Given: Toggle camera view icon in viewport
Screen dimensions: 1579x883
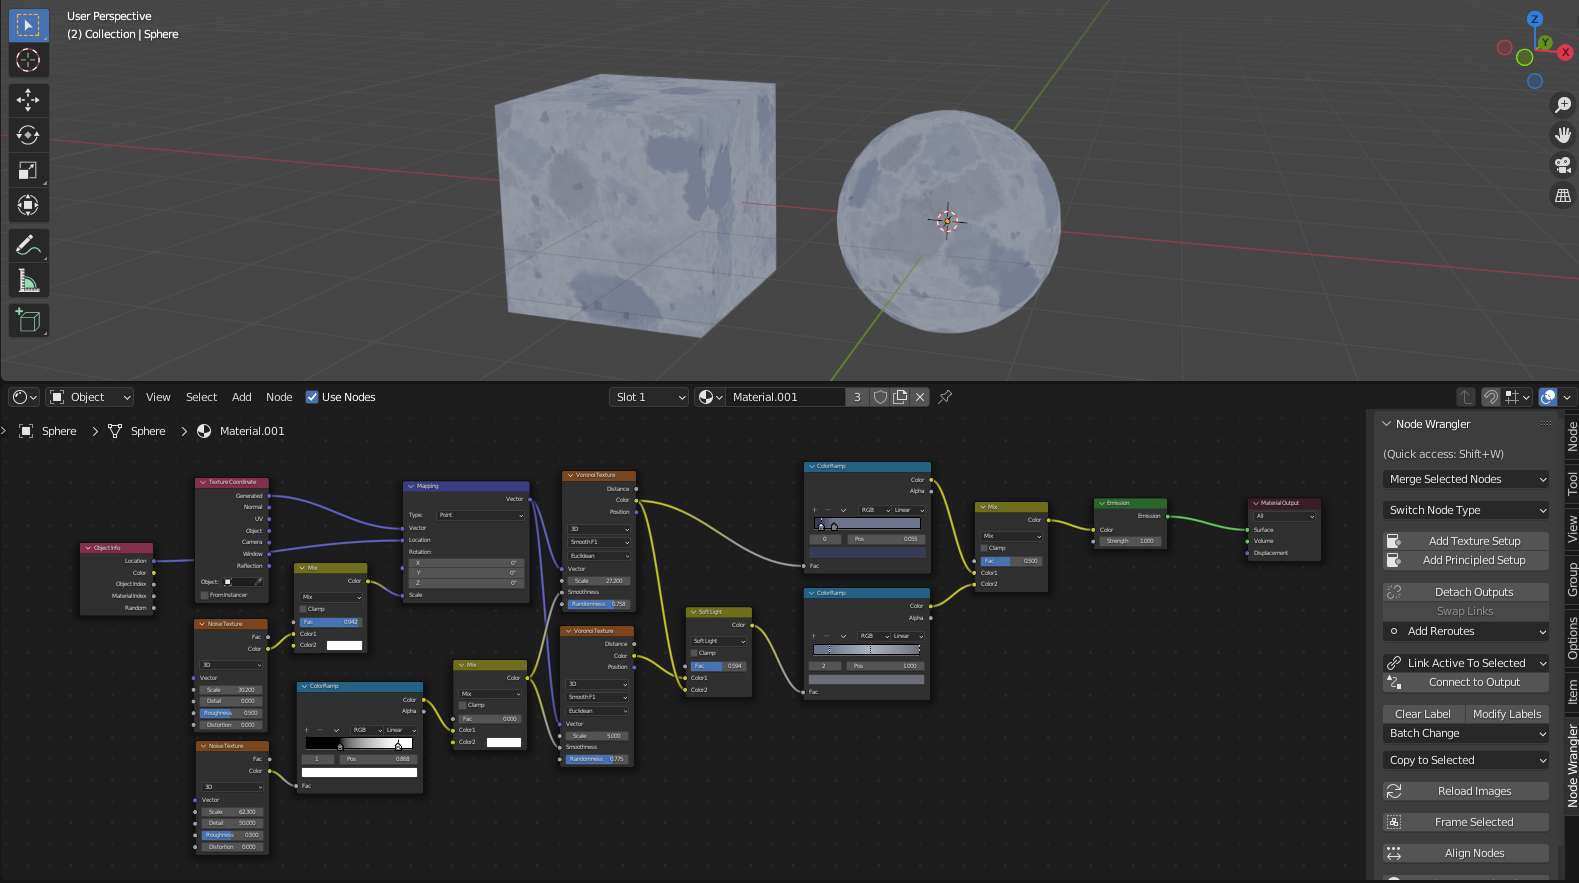Looking at the screenshot, I should [1562, 165].
